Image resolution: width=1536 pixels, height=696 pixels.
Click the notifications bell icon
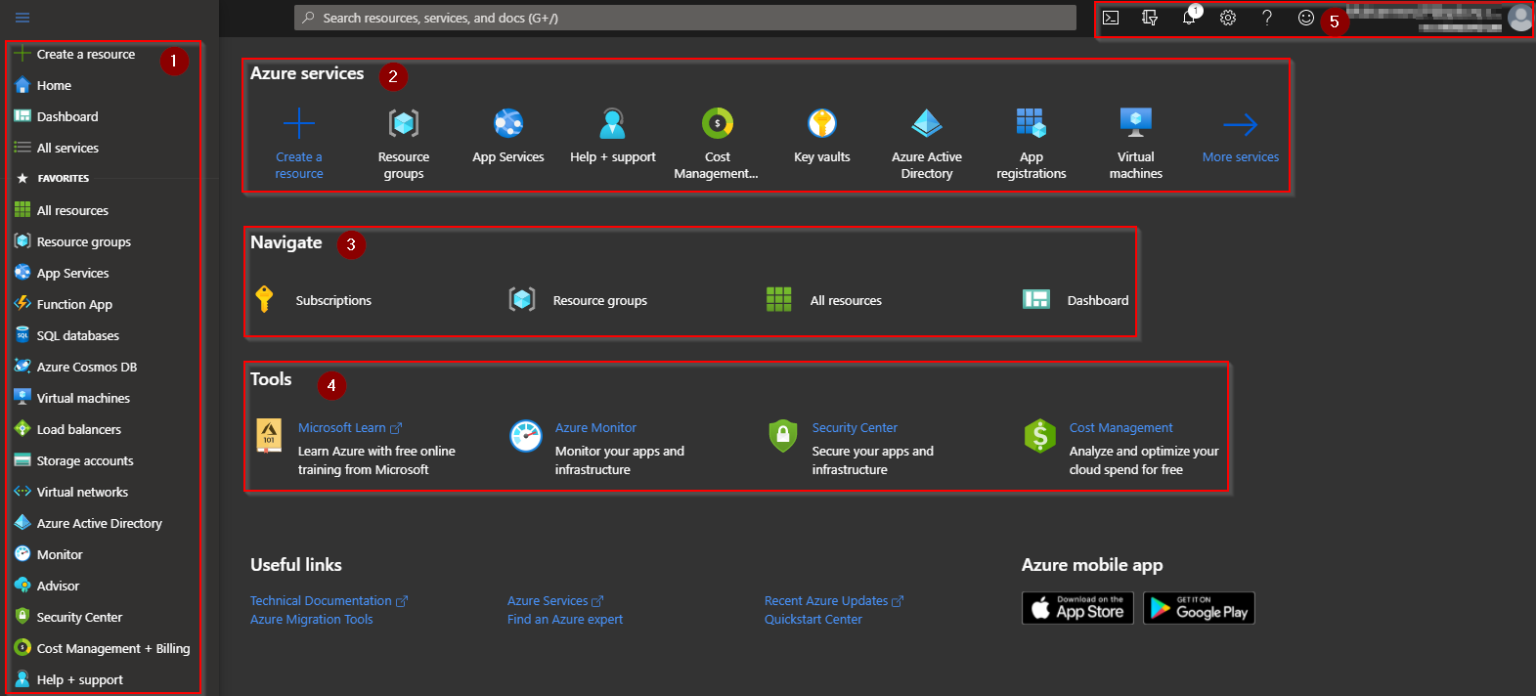[x=1188, y=18]
